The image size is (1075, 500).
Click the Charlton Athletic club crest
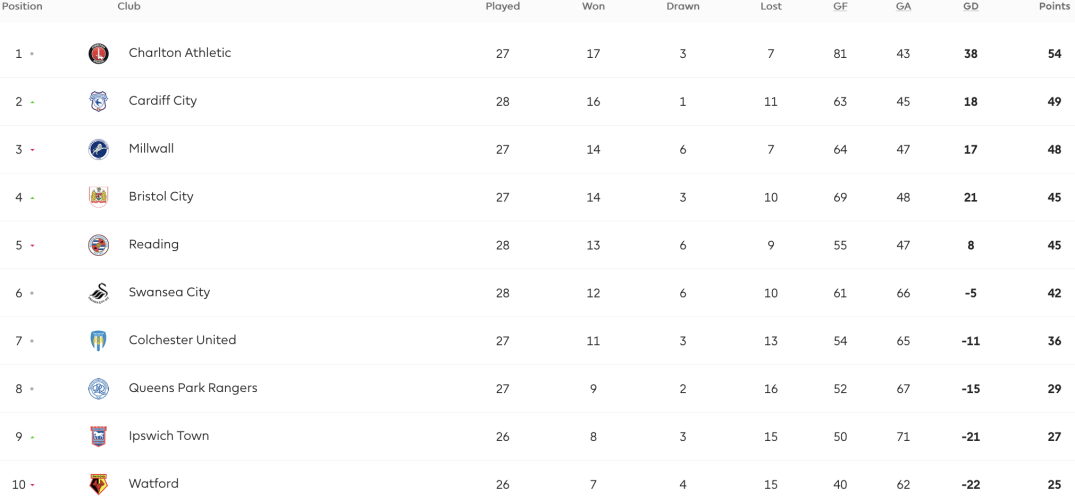tap(99, 53)
